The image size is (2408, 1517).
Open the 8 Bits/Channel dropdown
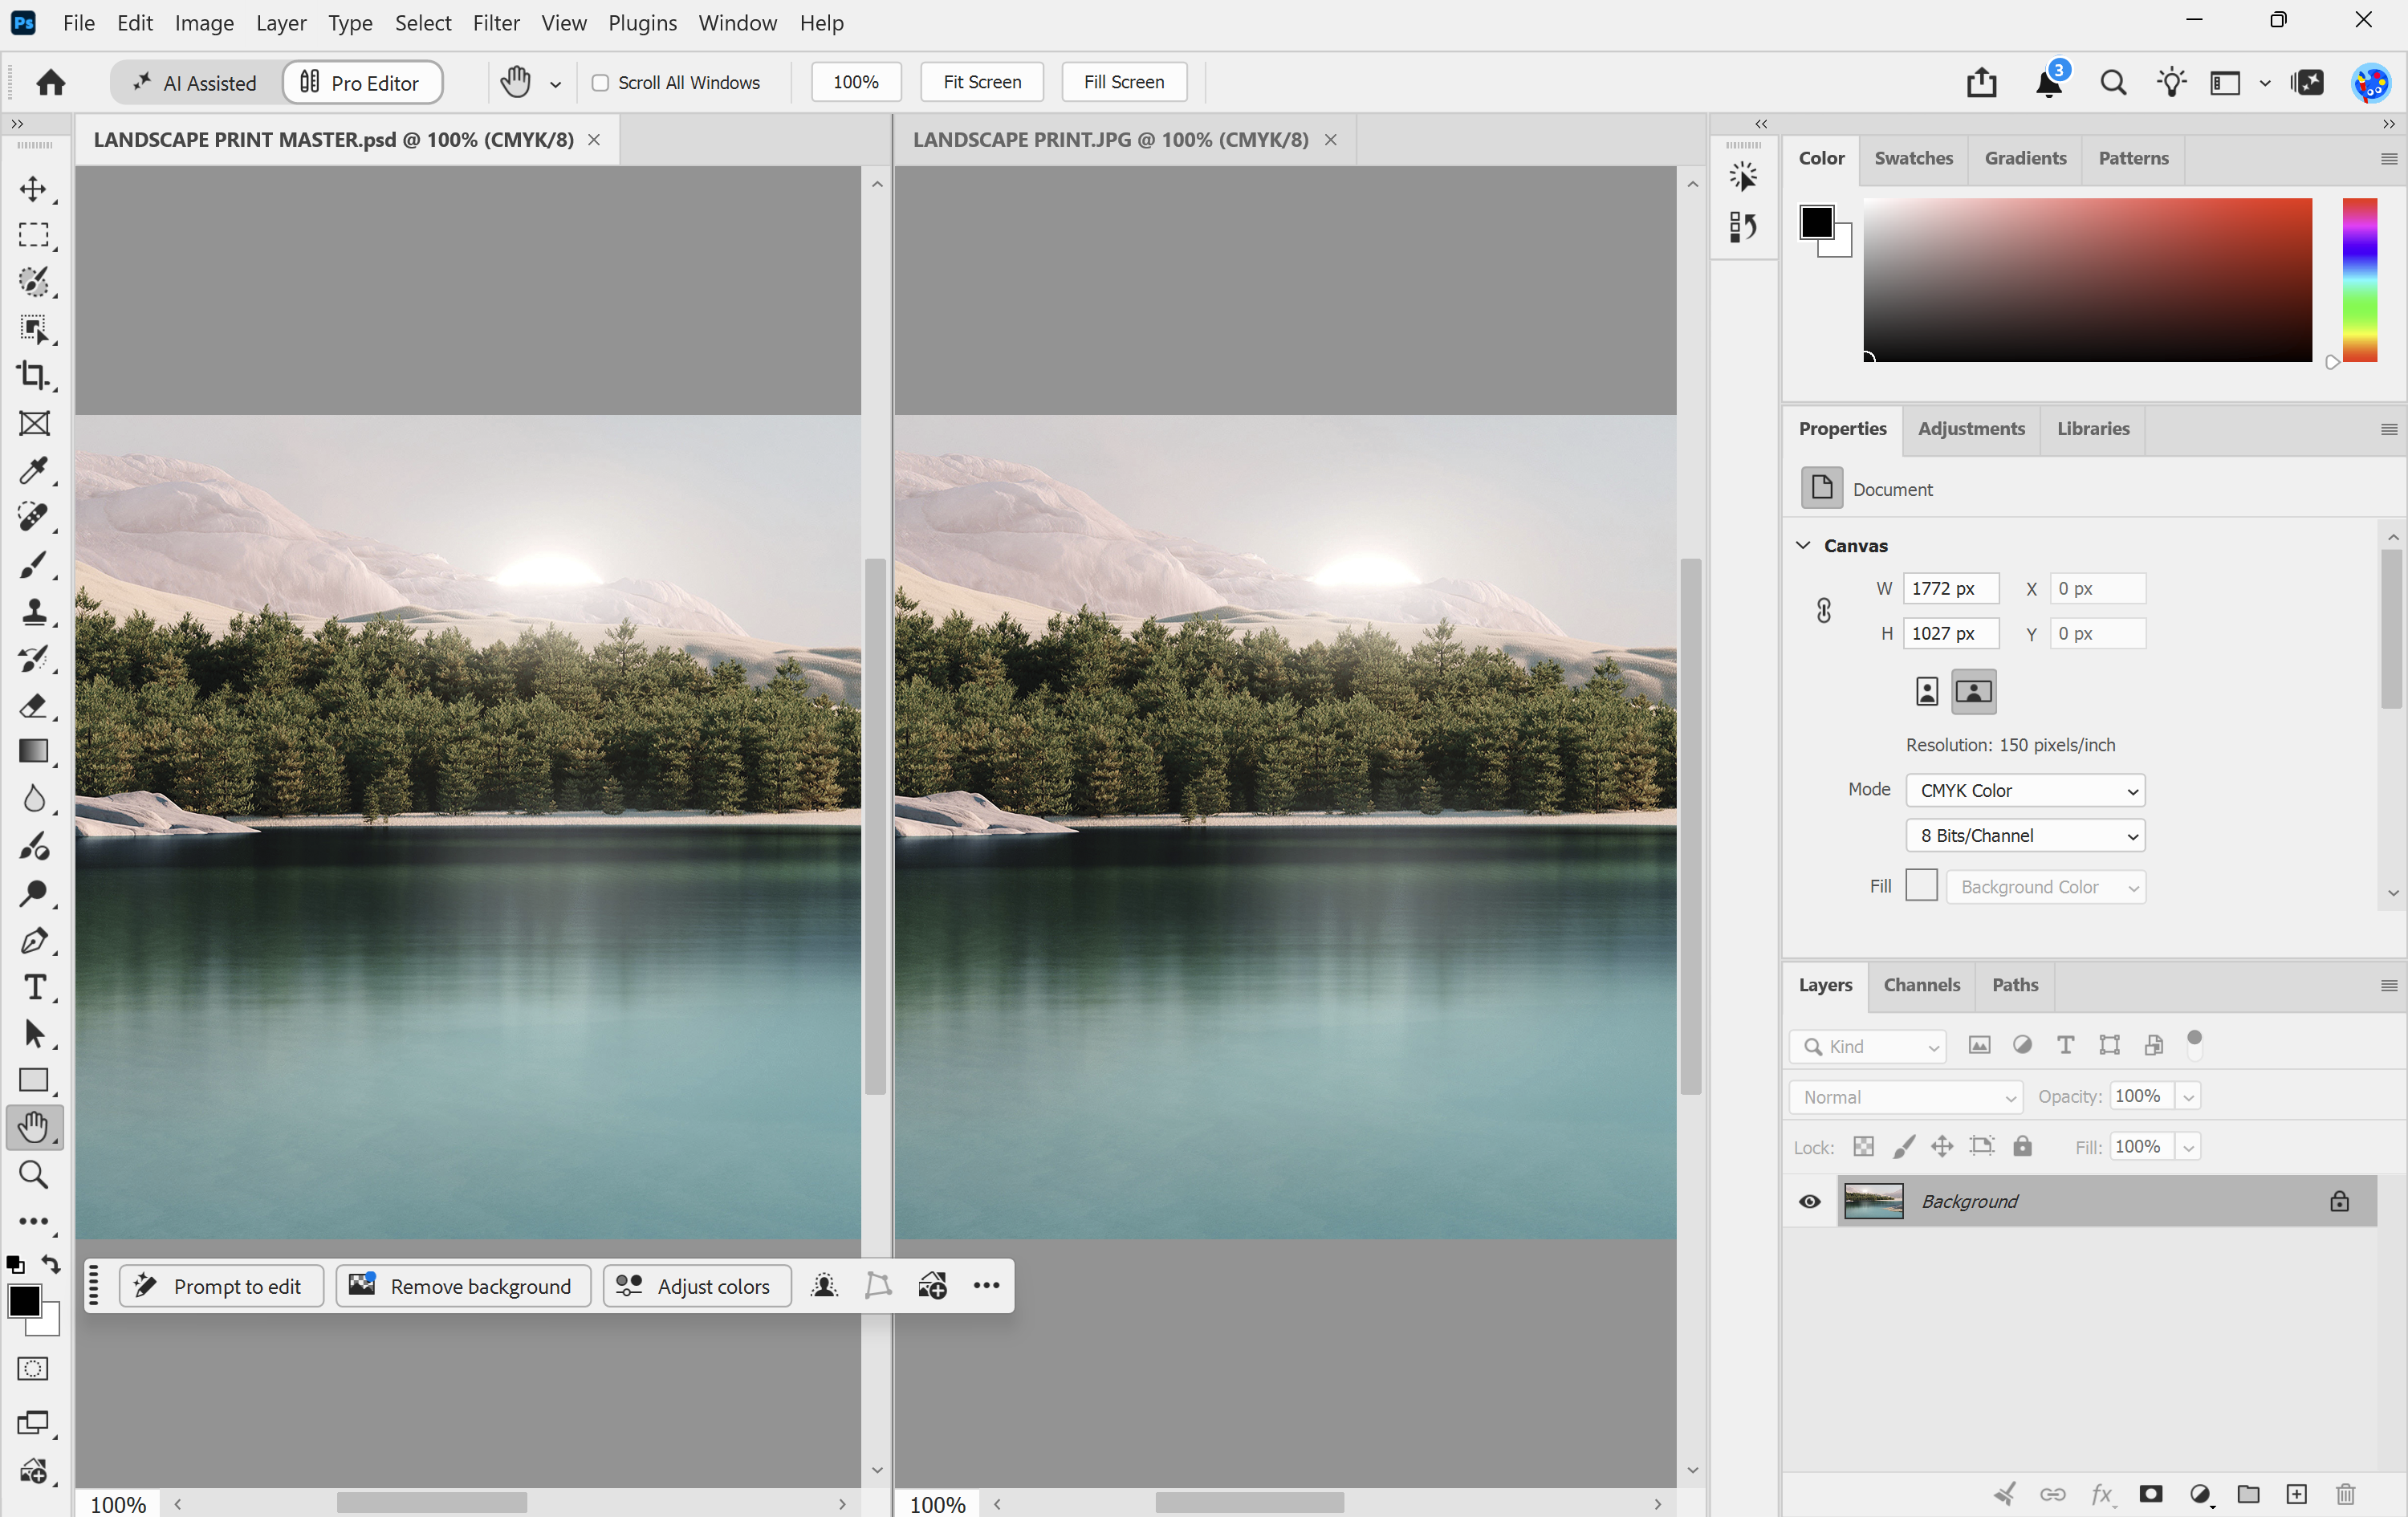tap(2025, 835)
